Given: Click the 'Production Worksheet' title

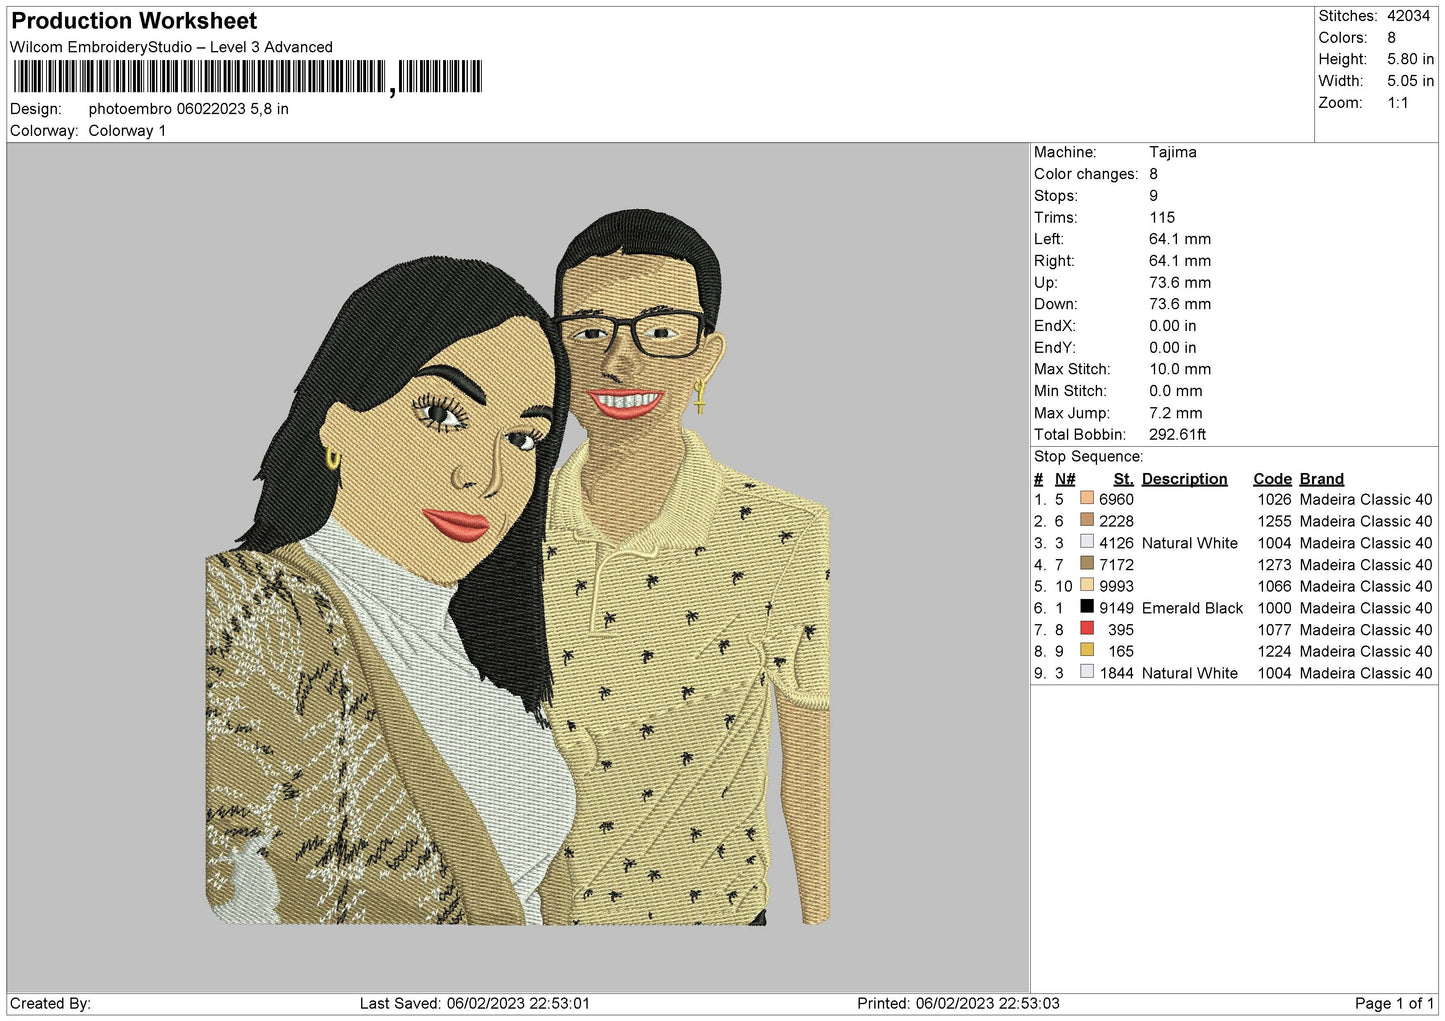Looking at the screenshot, I should pos(134,21).
